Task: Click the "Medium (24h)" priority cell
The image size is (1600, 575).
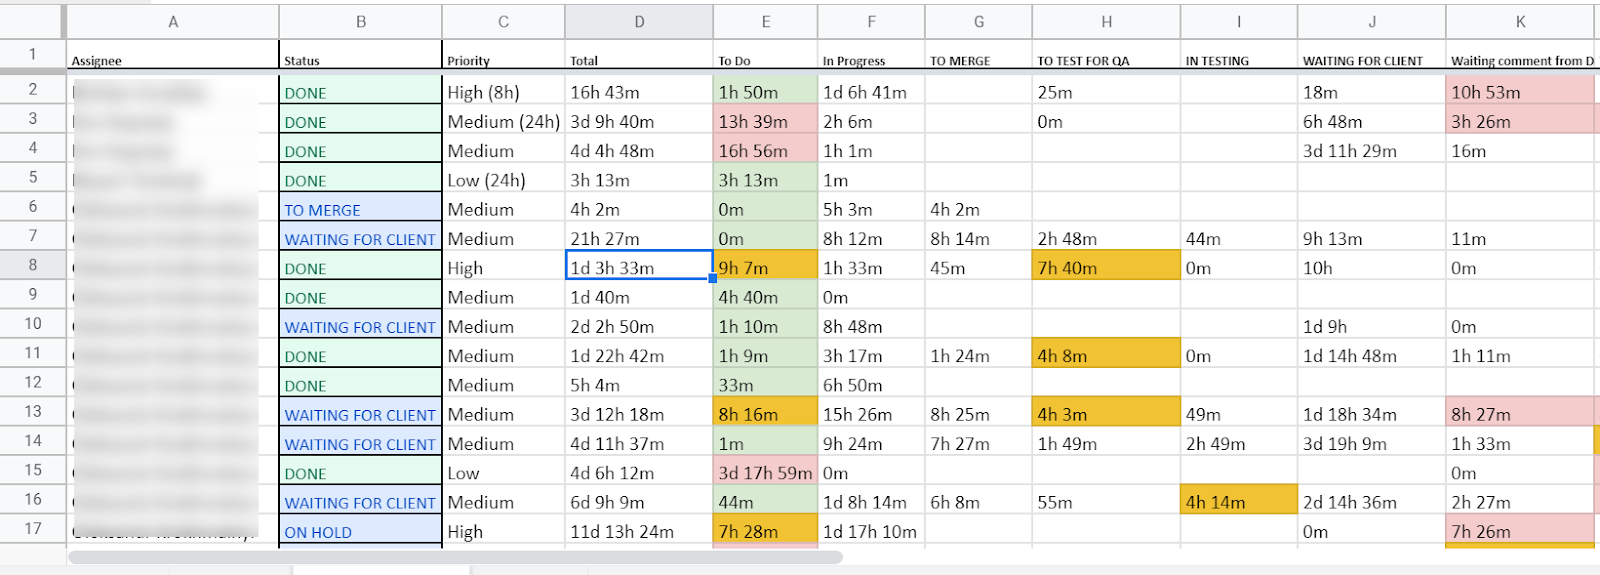Action: 503,122
